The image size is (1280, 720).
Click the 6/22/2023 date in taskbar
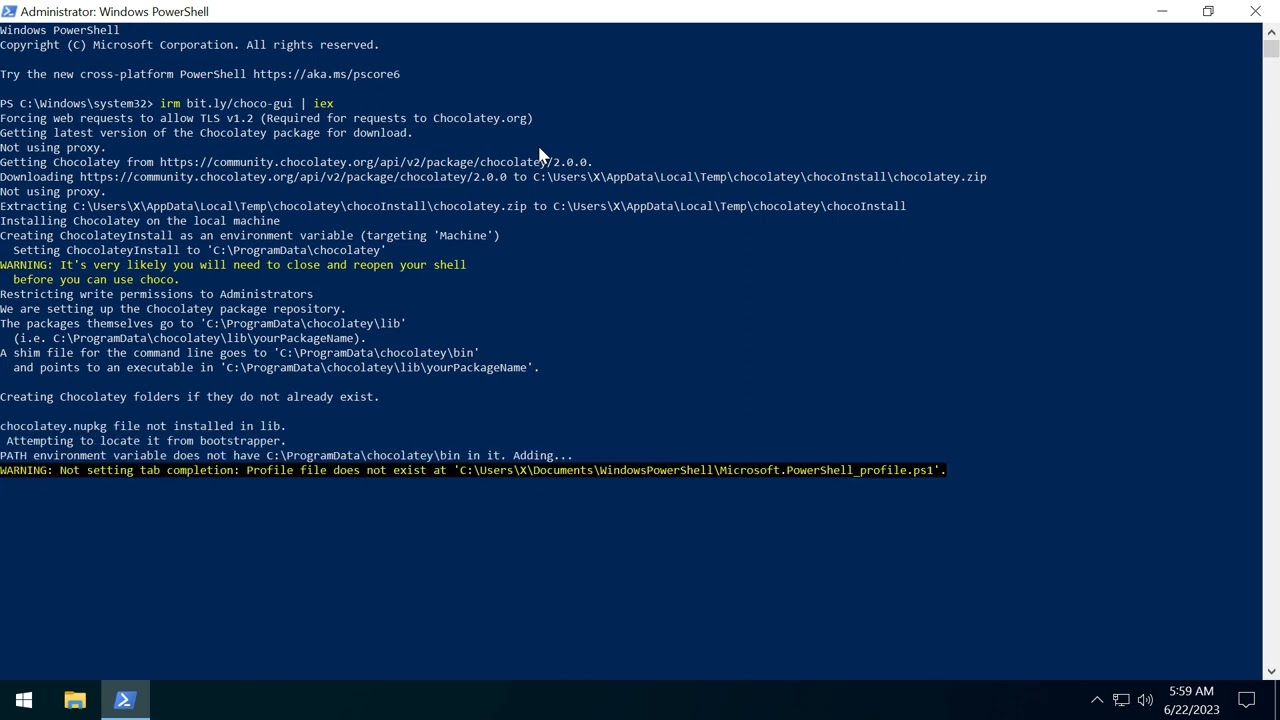click(1191, 710)
